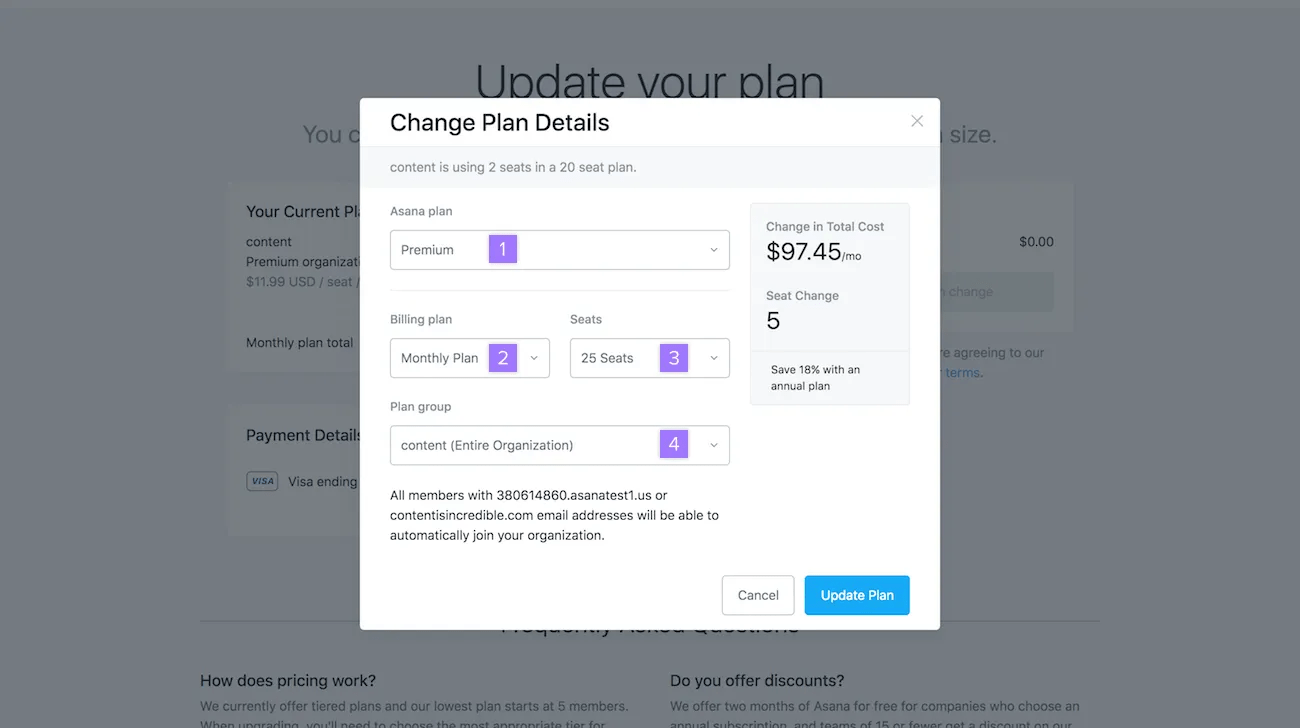Open the Asana plan dropdown showing Premium
This screenshot has height=728, width=1300.
click(559, 249)
